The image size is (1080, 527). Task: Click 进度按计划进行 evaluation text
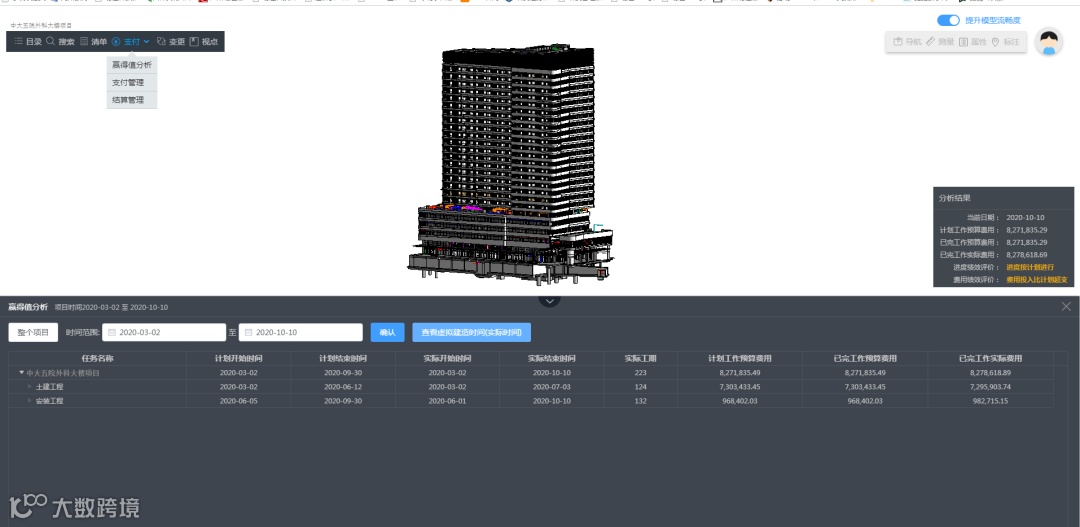1030,267
